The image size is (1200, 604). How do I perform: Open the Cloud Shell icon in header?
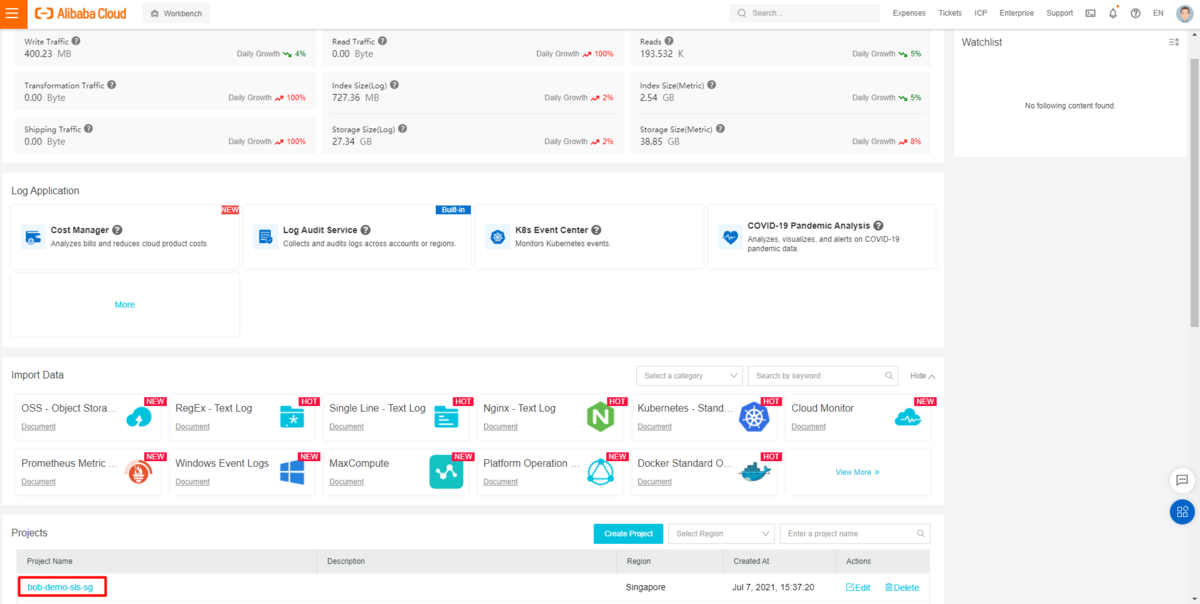(1090, 13)
